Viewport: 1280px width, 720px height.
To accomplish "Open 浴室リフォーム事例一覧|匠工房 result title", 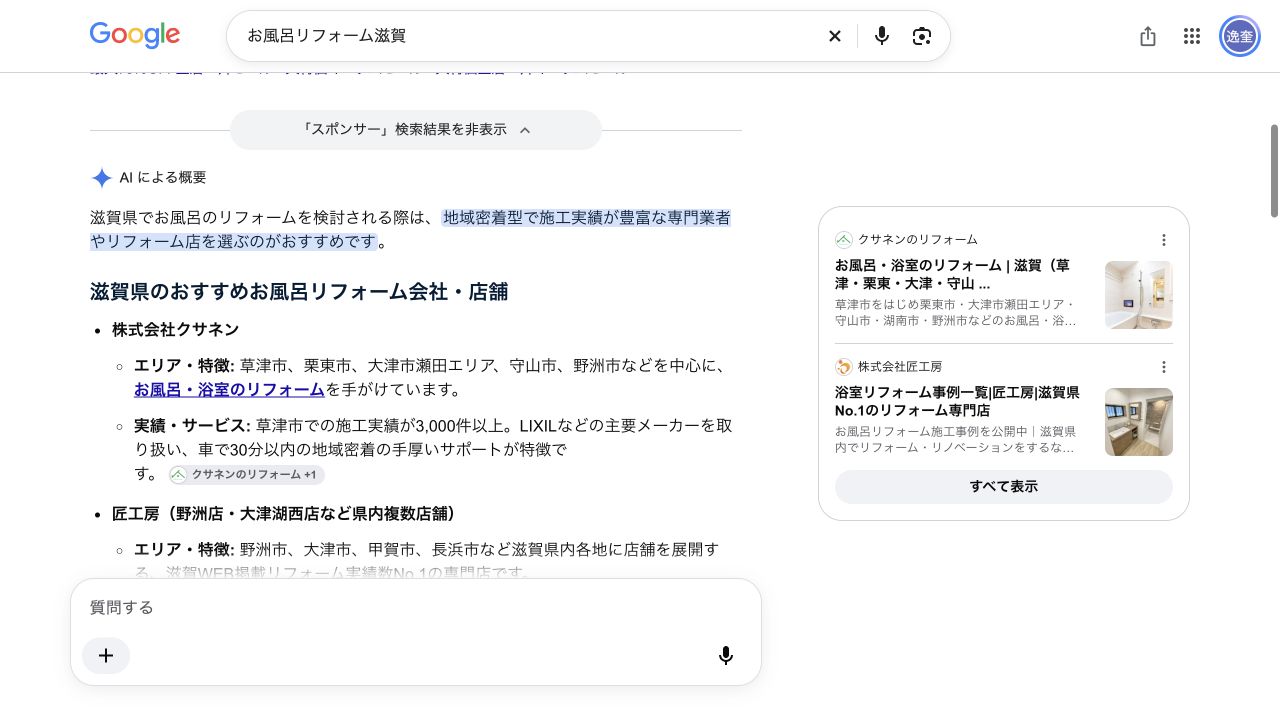I will click(957, 401).
